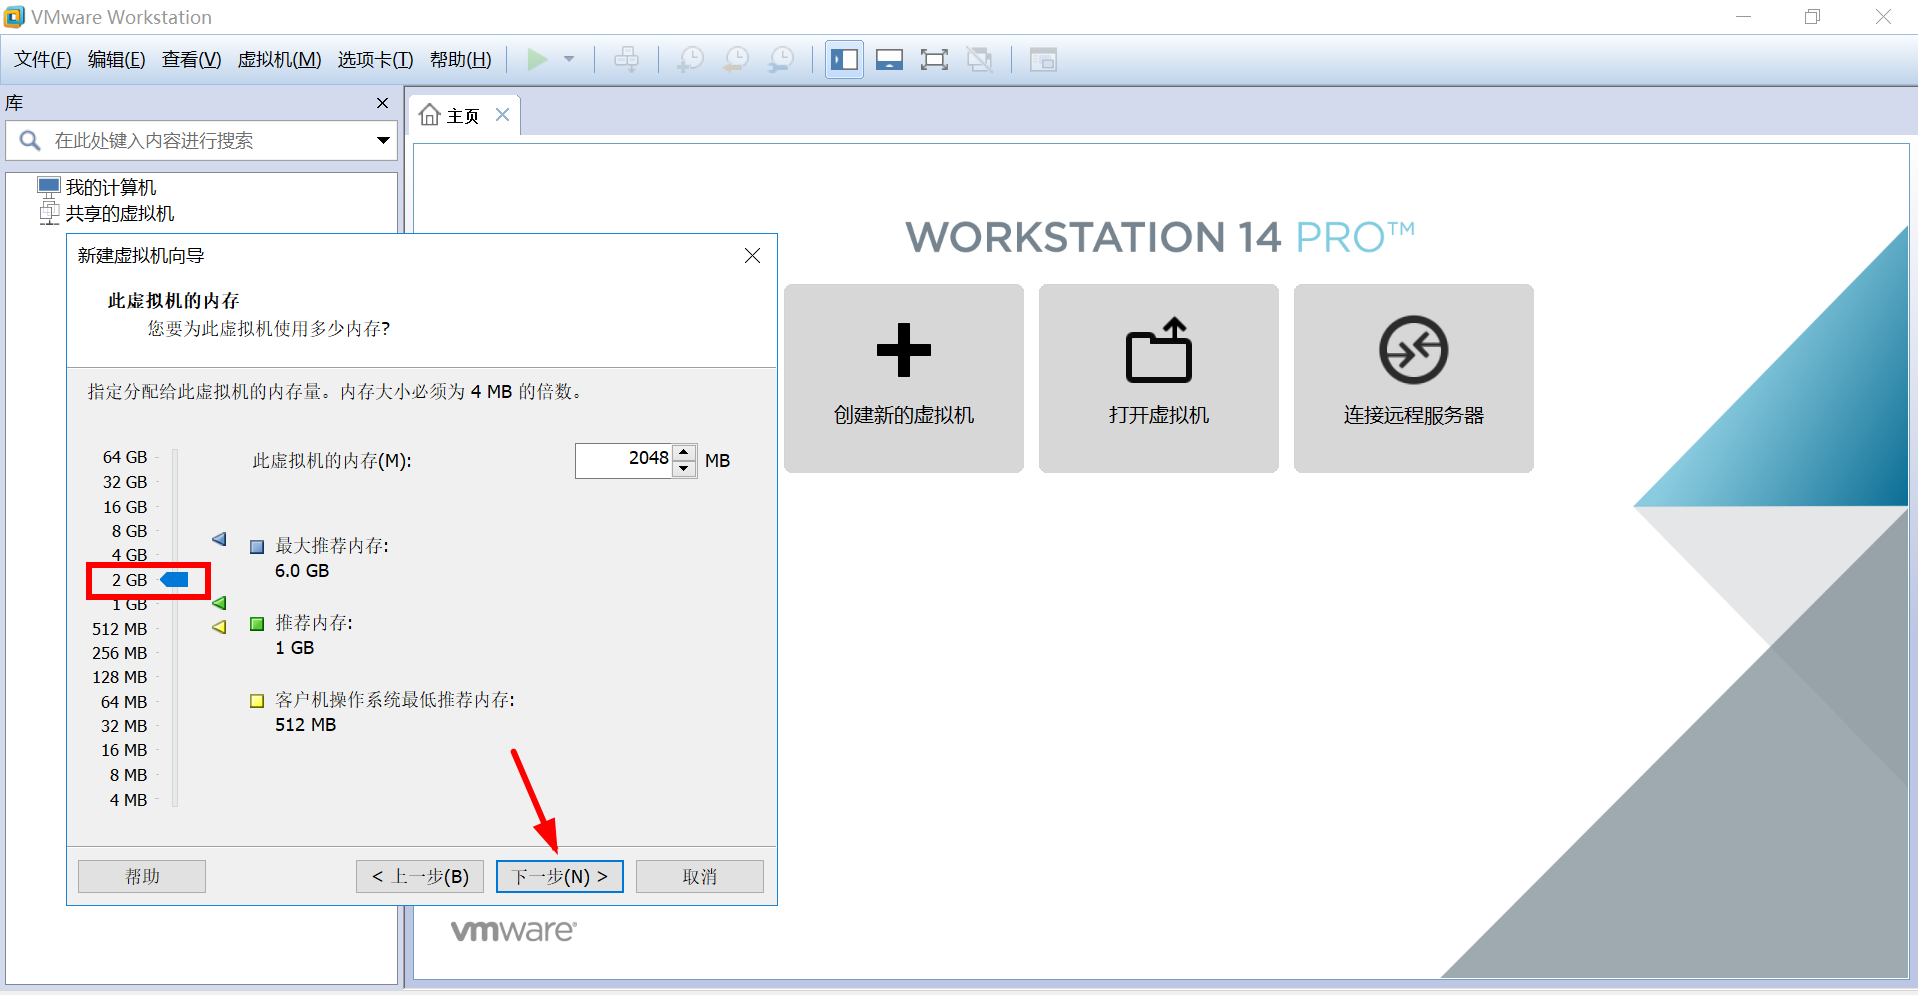The height and width of the screenshot is (995, 1918).
Task: Toggle the thumbnail bar view icon
Action: [x=889, y=60]
